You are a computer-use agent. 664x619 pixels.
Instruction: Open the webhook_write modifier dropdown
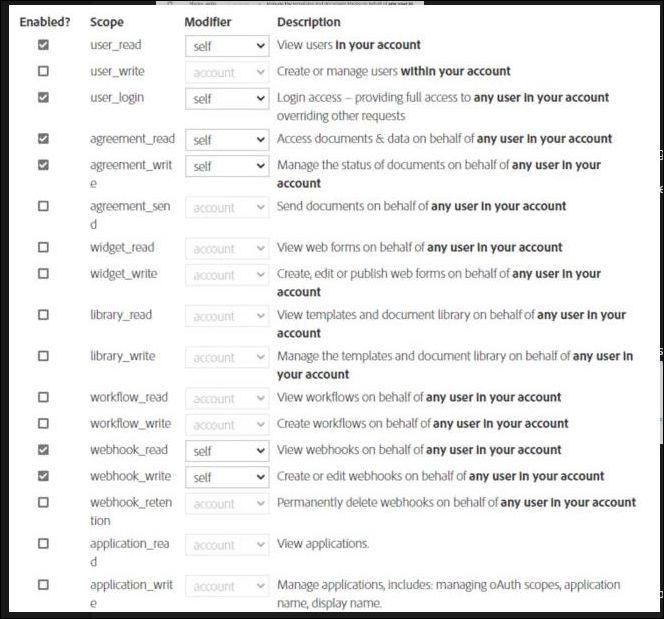click(x=227, y=477)
